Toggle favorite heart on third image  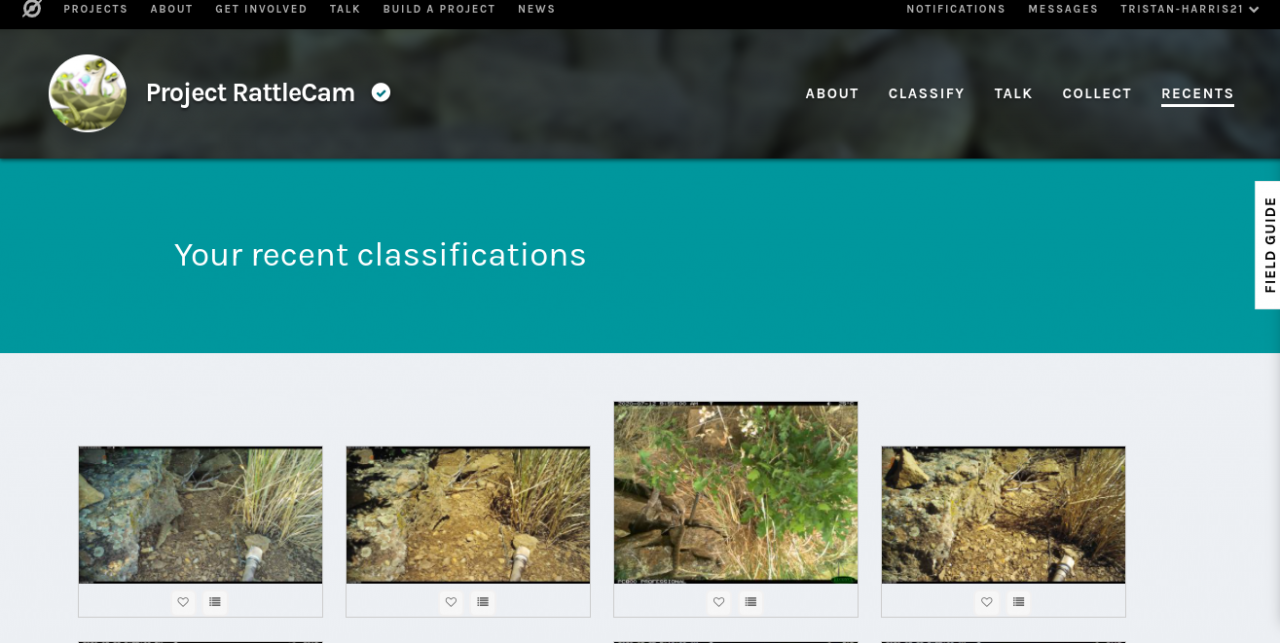[718, 602]
